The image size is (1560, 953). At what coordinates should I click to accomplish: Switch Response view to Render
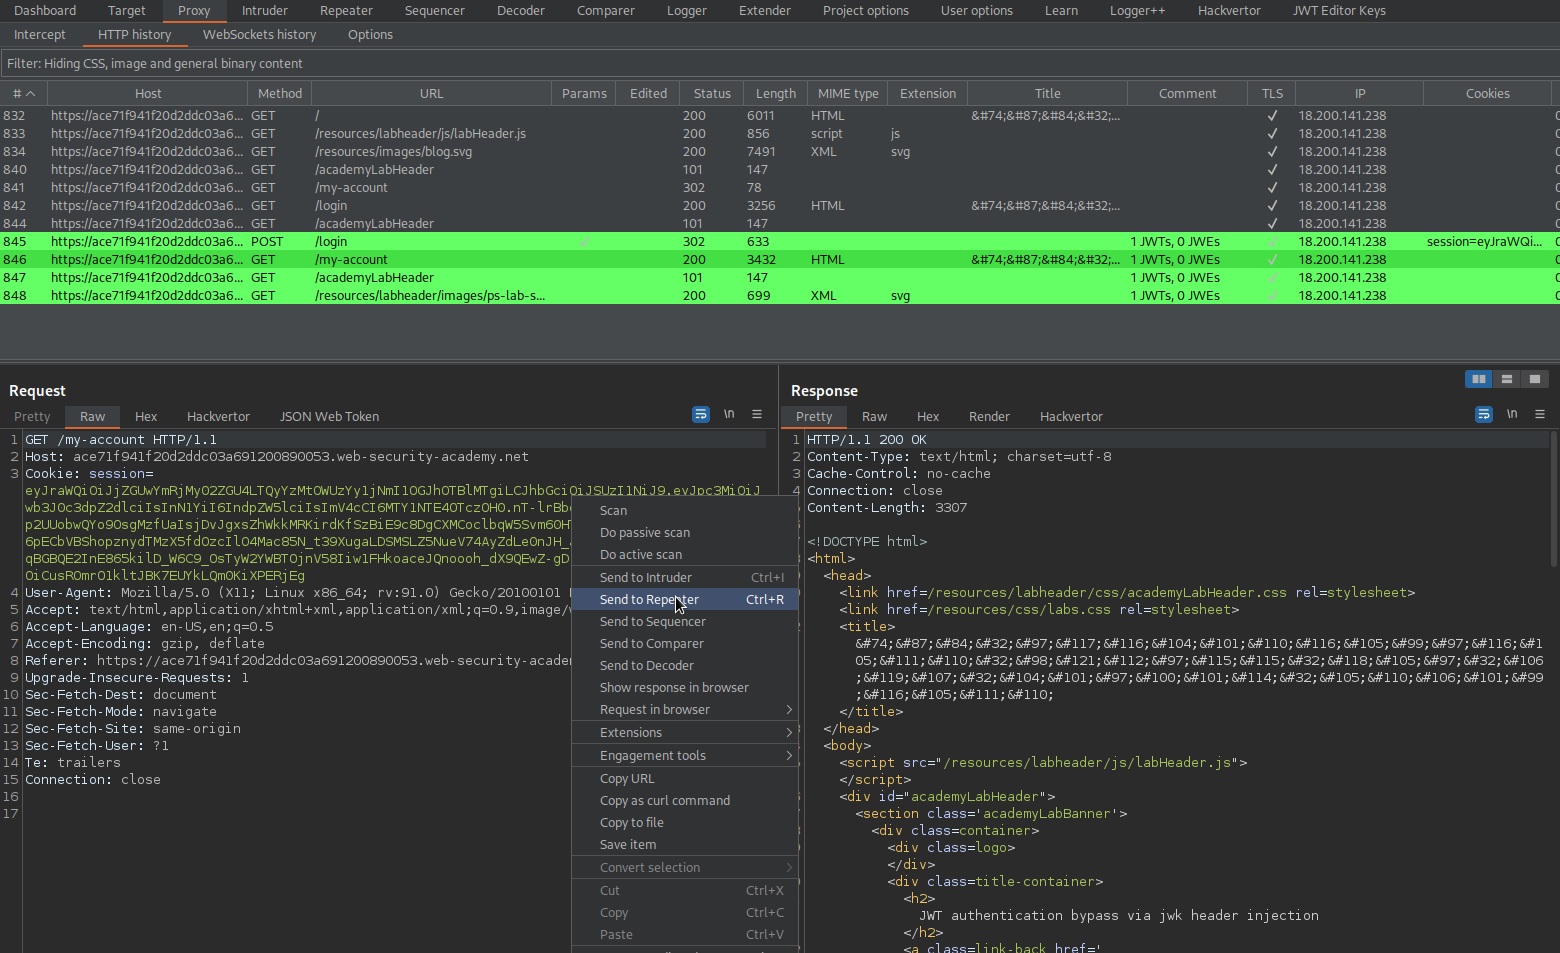pyautogui.click(x=989, y=416)
